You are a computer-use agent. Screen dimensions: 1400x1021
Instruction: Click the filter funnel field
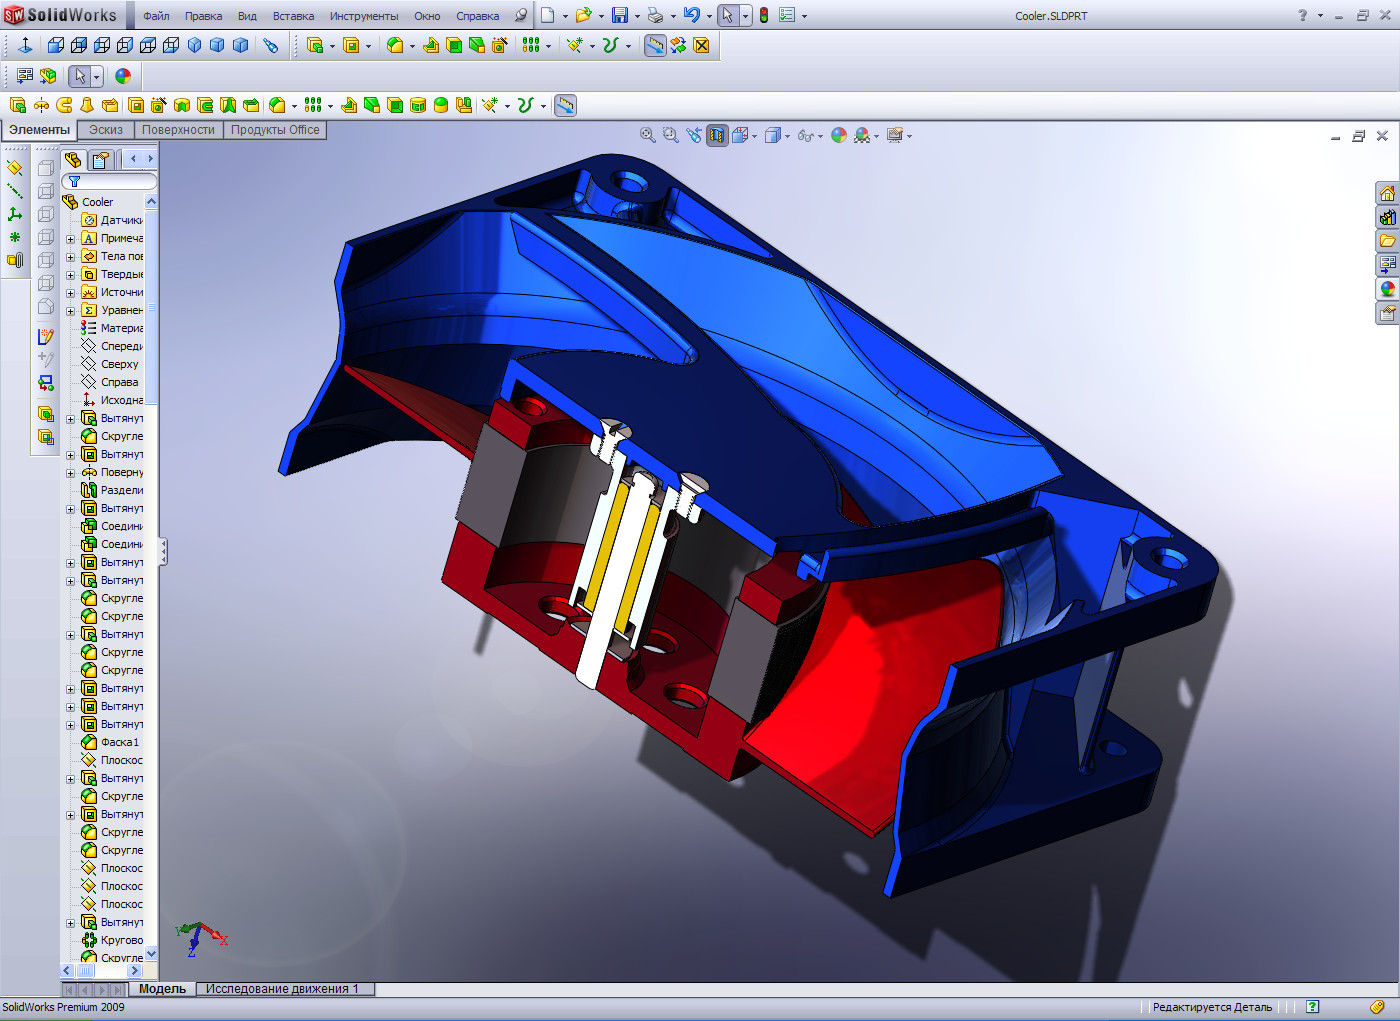coord(109,181)
